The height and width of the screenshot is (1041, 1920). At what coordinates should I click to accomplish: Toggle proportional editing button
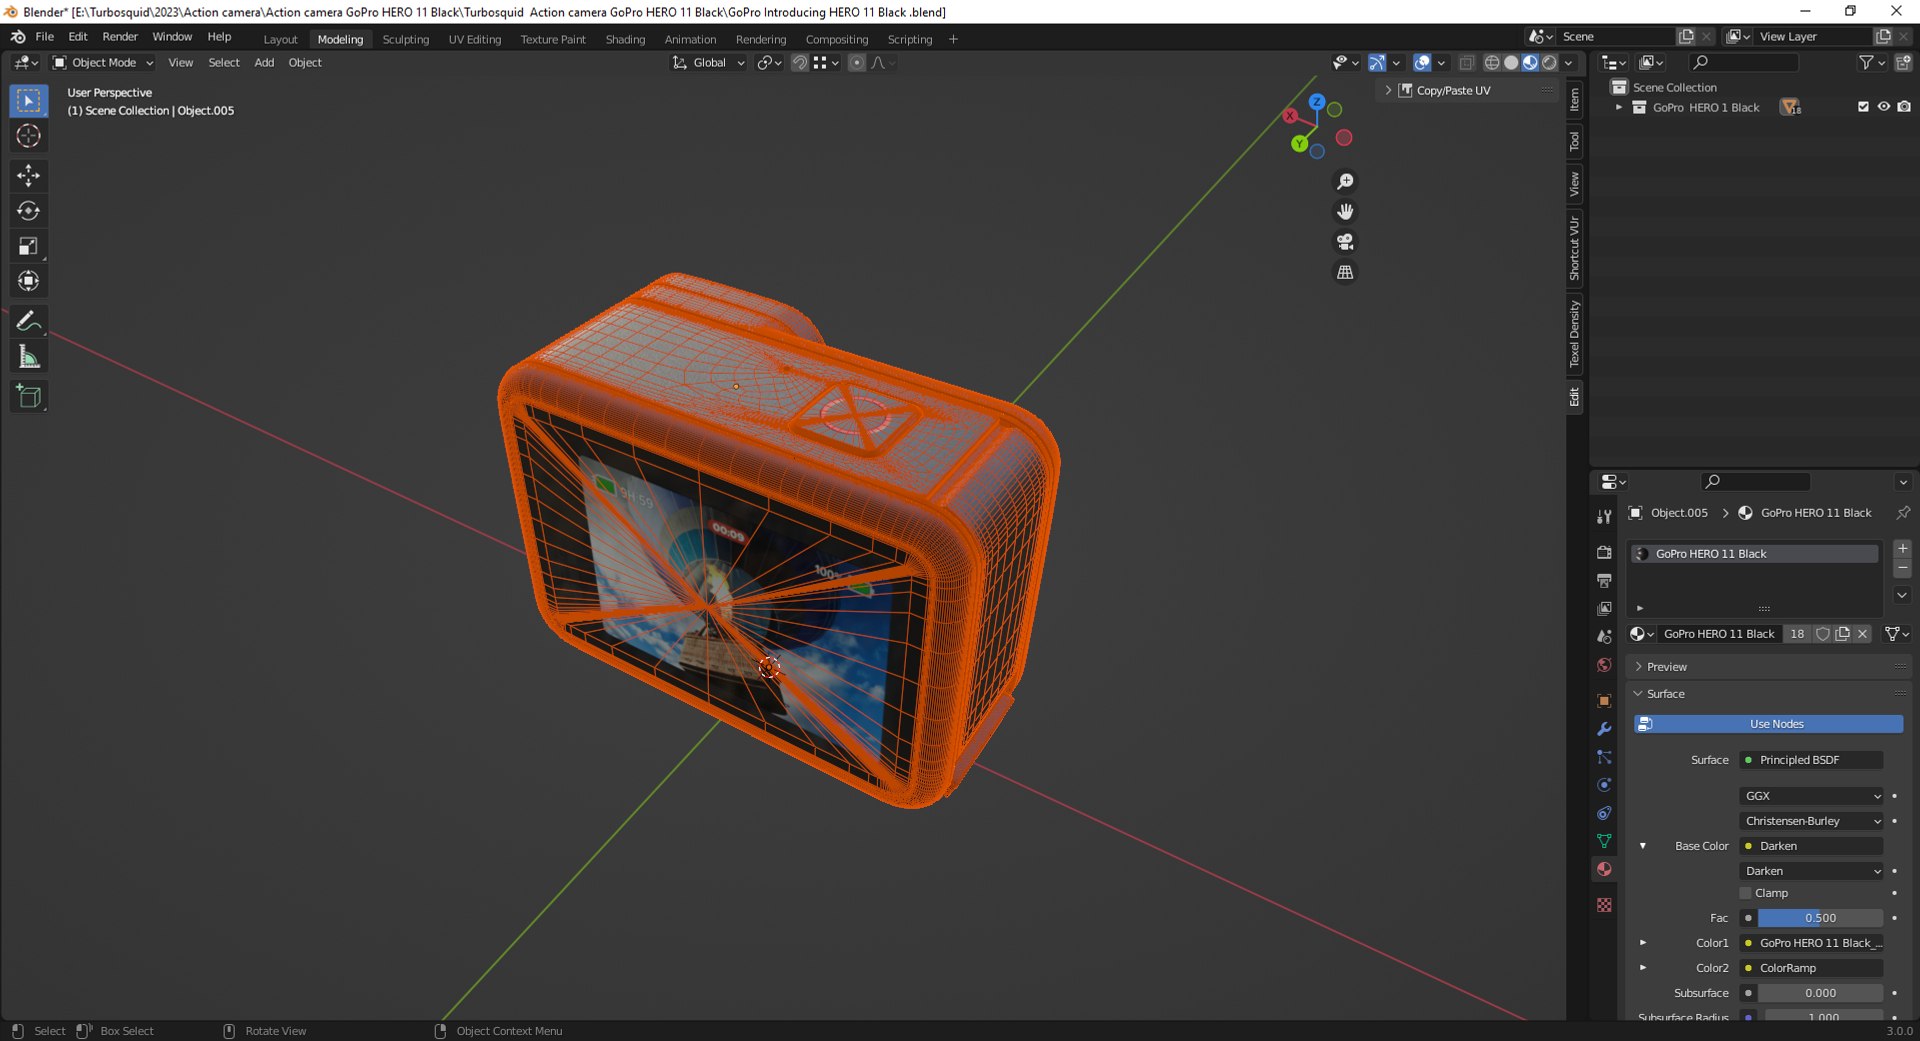pos(857,63)
